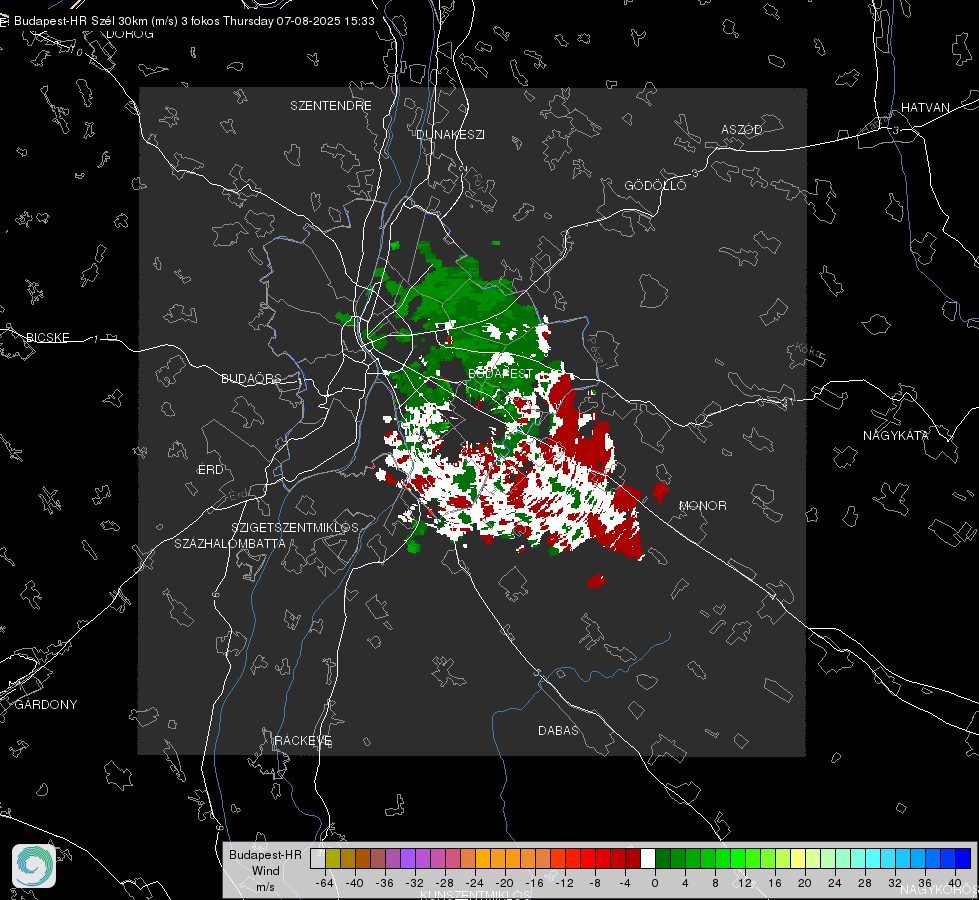
Task: Click the RÁCKEVE map label
Action: [303, 741]
